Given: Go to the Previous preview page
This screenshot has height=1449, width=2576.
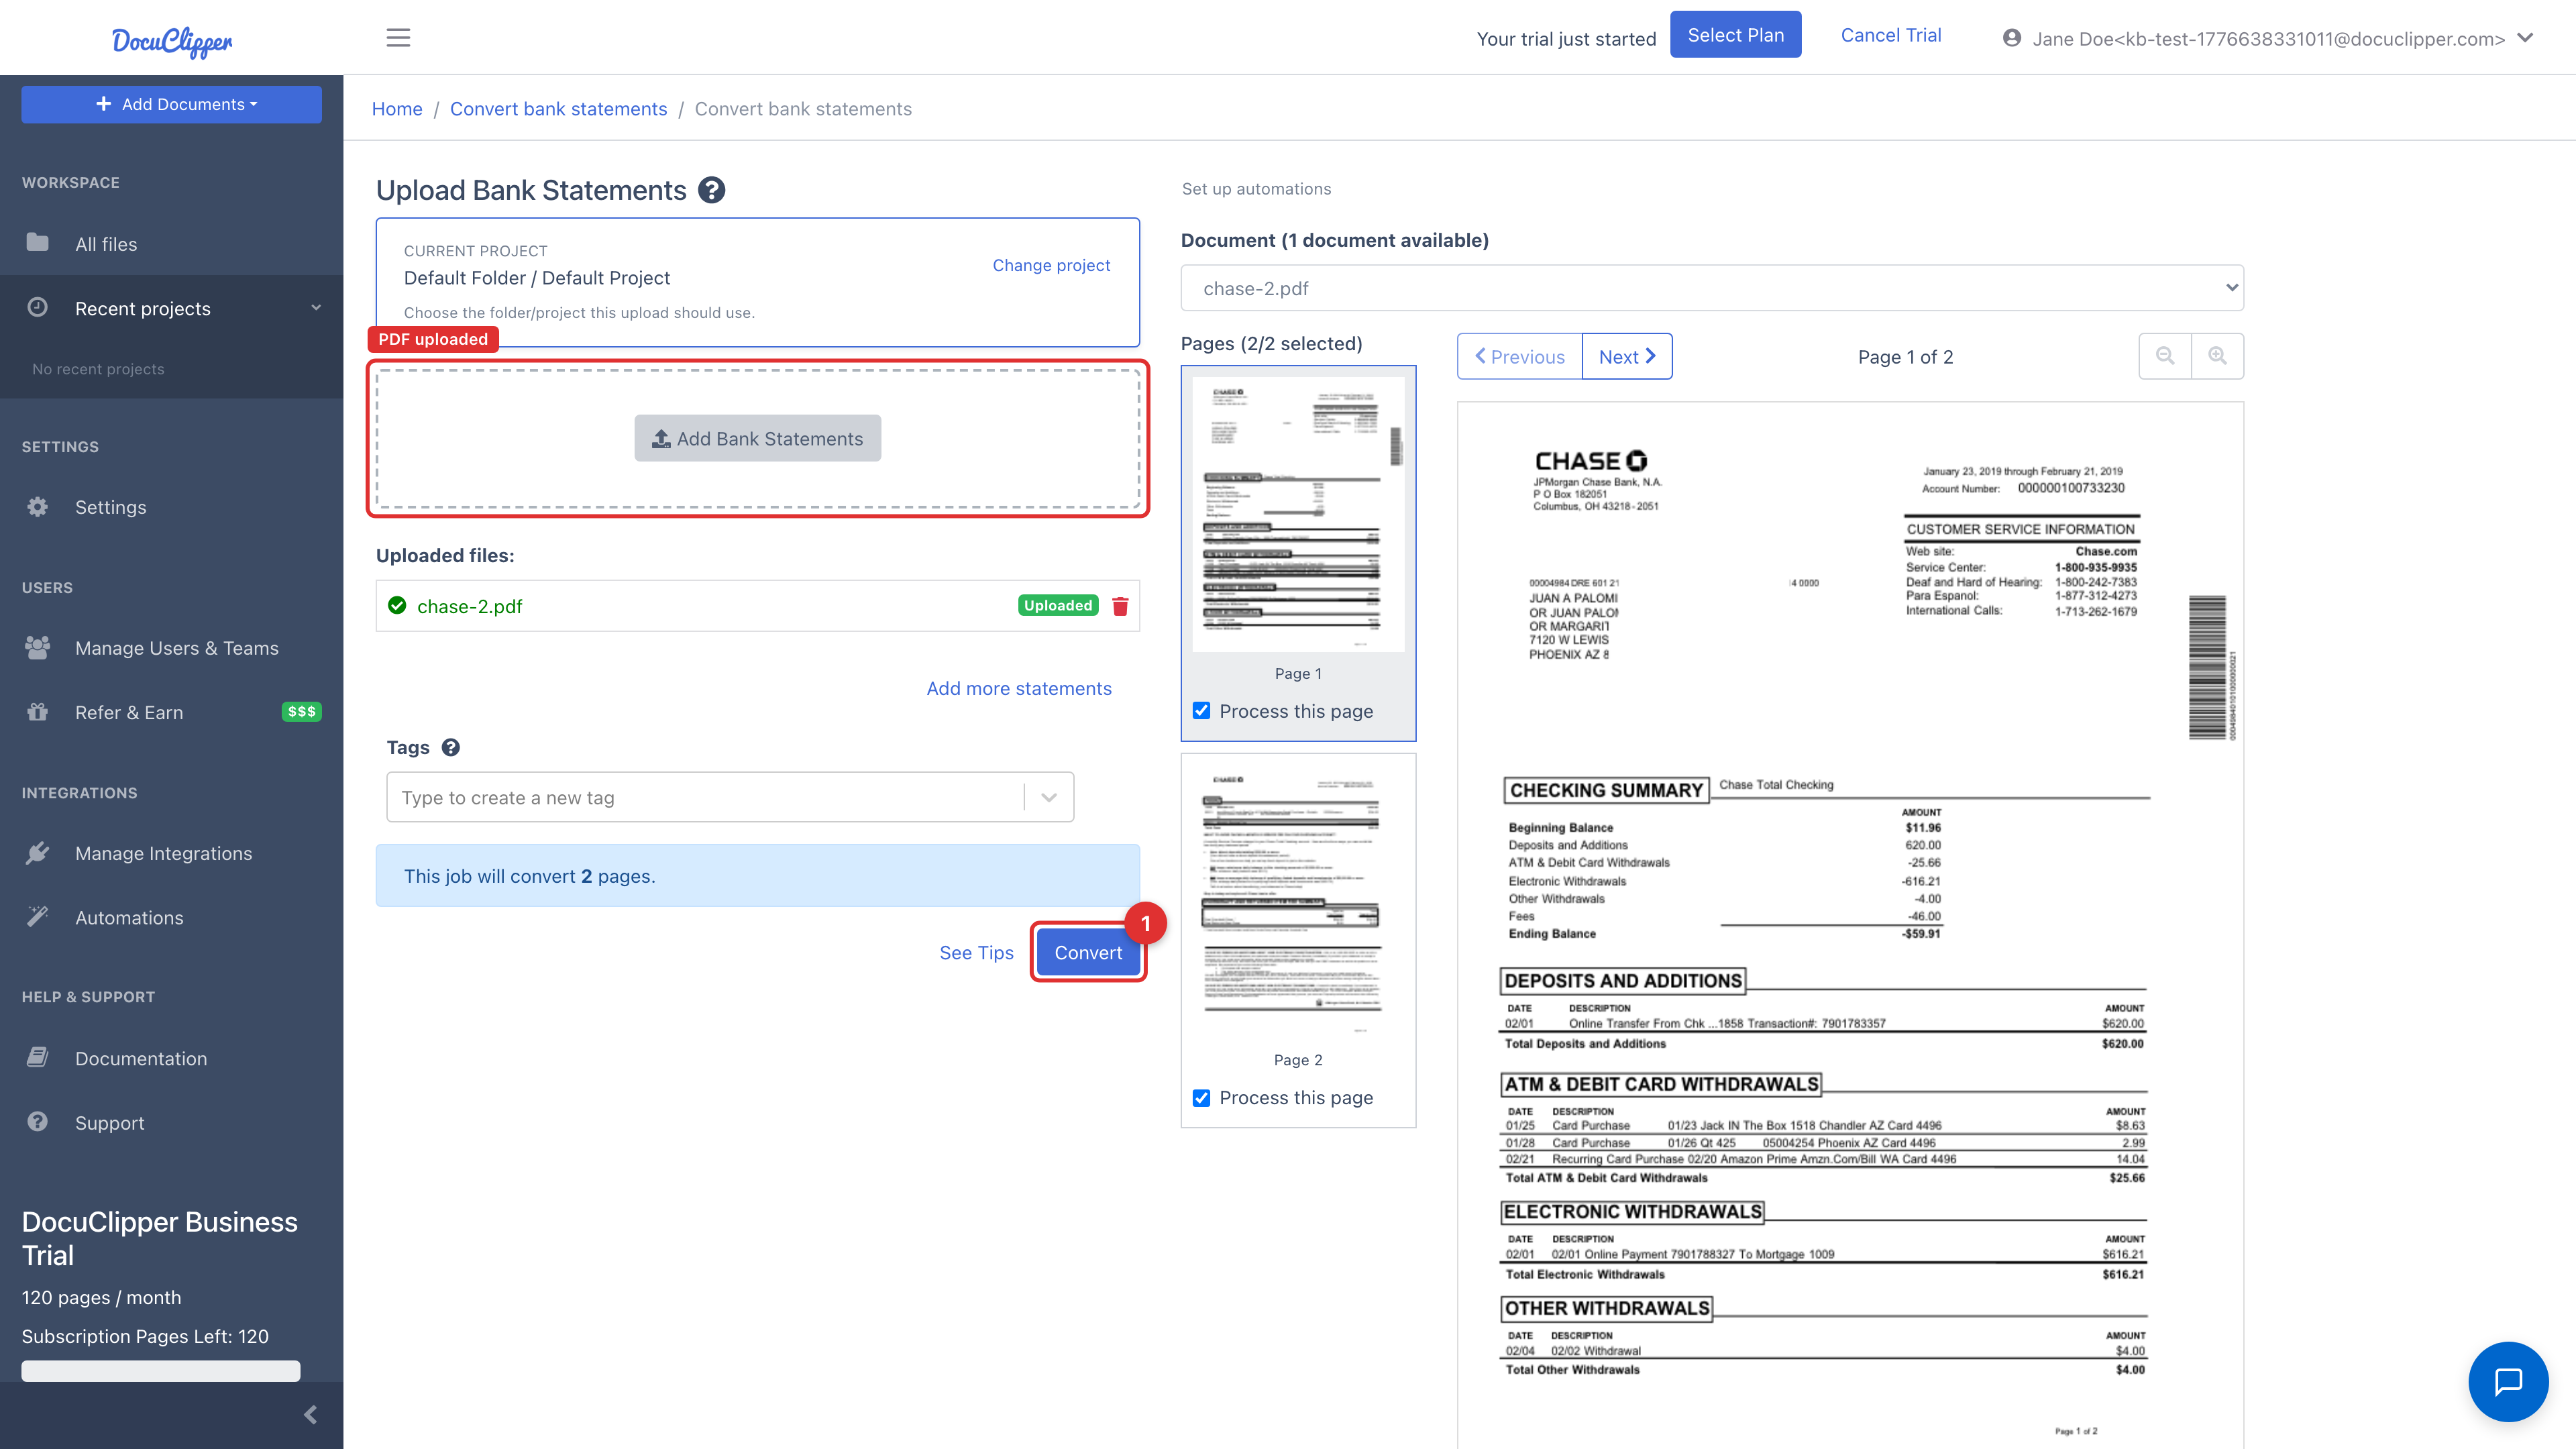Looking at the screenshot, I should pyautogui.click(x=1520, y=356).
